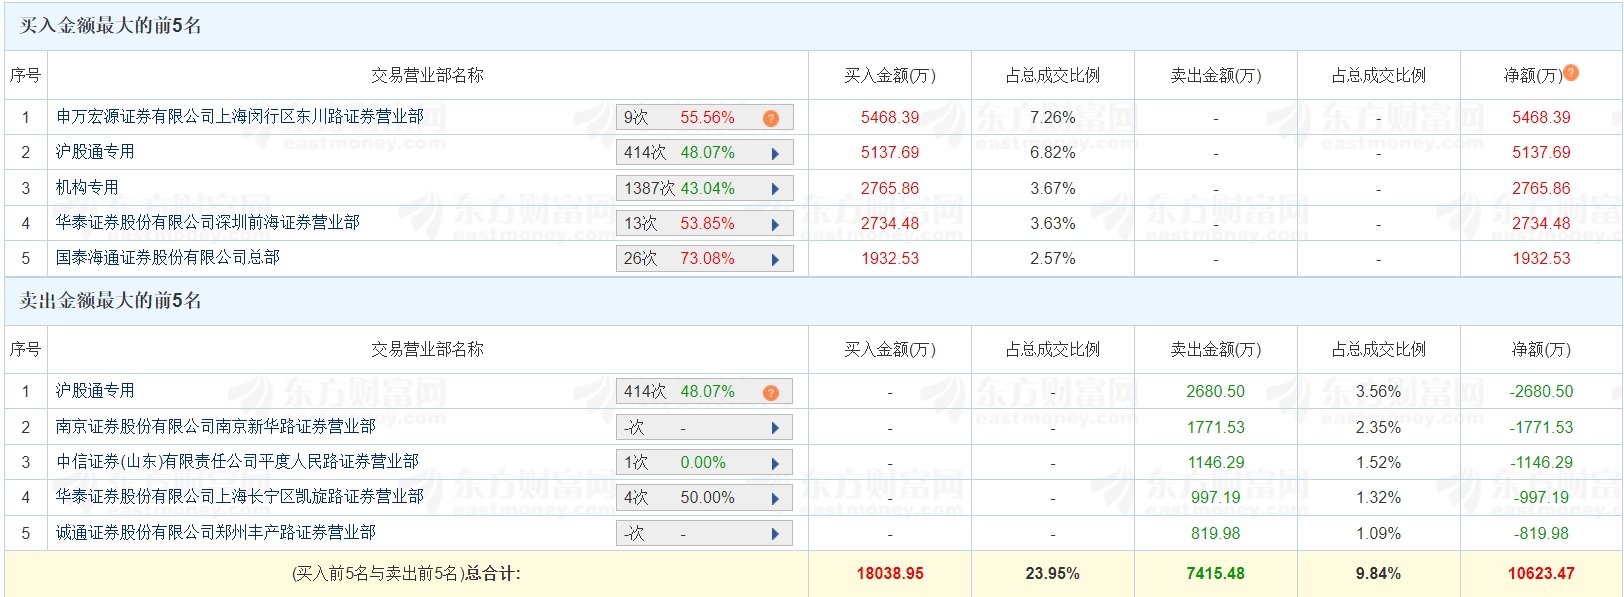
Task: Click 26次 73.08% stats box
Action: pos(705,259)
